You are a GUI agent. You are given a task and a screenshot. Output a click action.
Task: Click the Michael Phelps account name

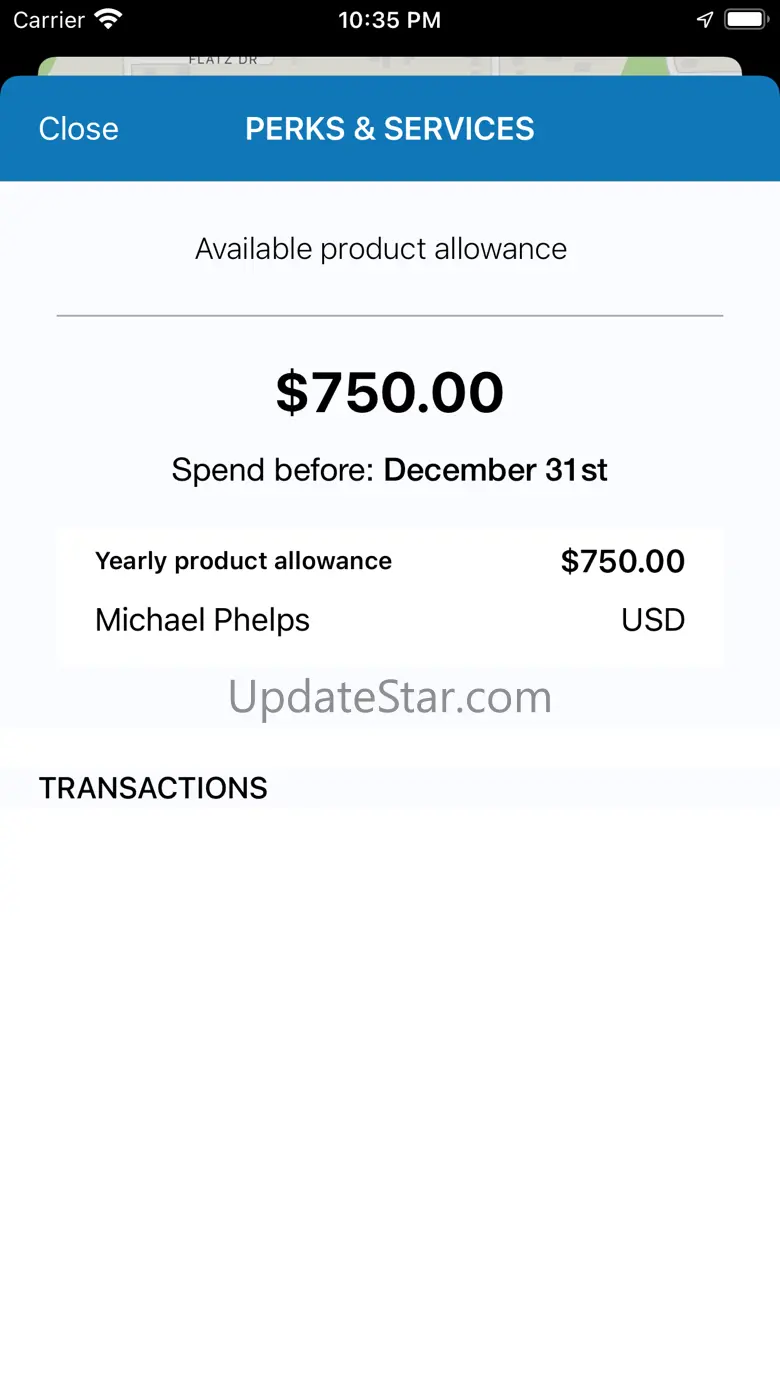point(202,620)
